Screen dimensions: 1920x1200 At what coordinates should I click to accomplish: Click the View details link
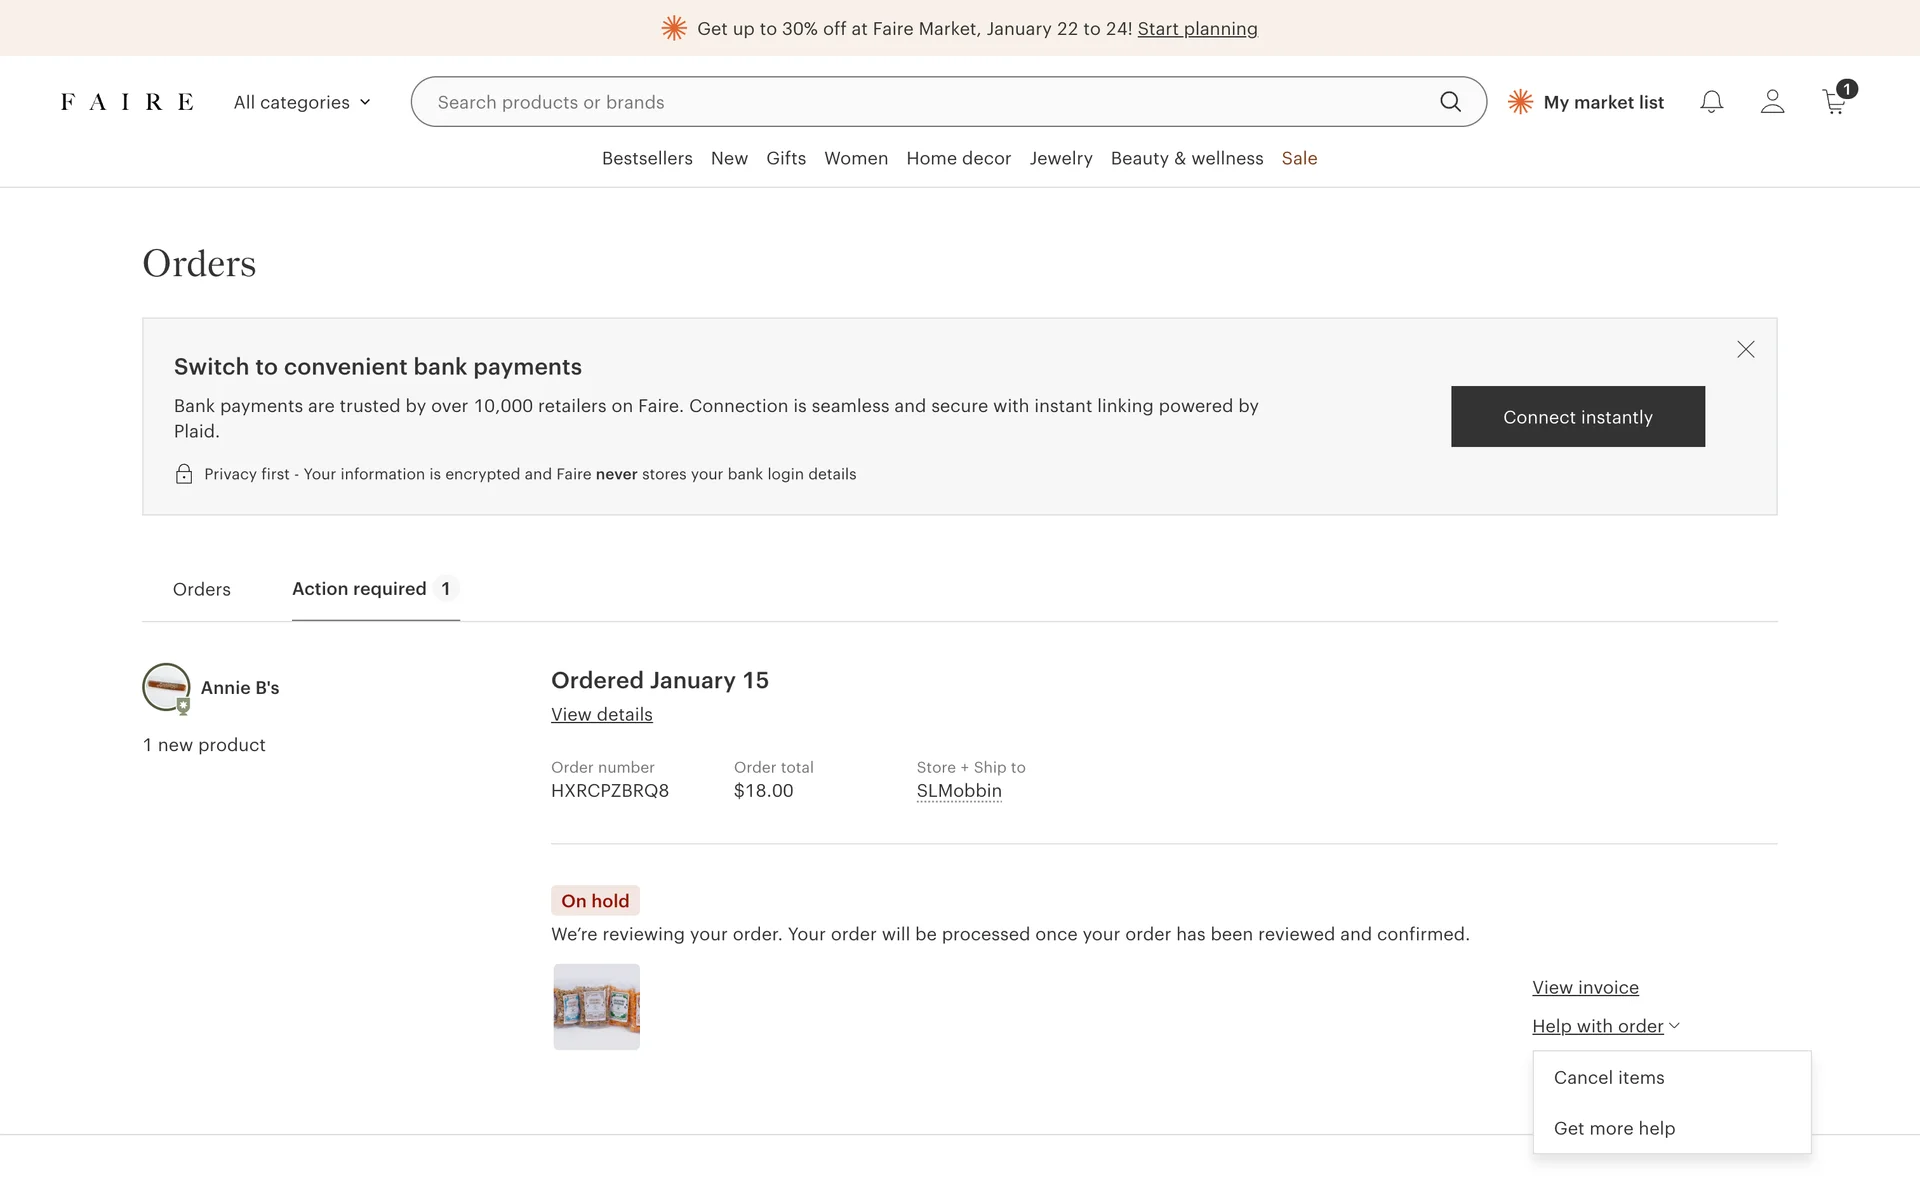point(601,715)
